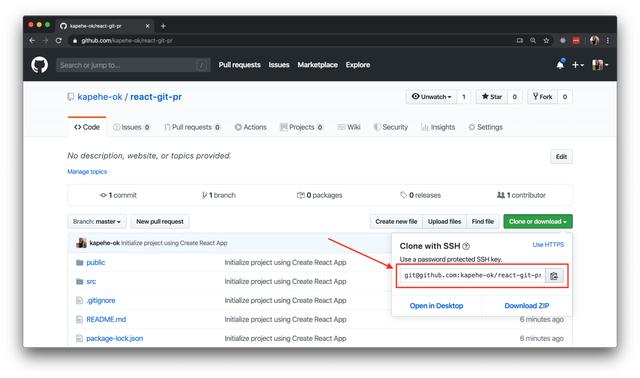
Task: Open the Projects tab
Action: click(x=301, y=127)
